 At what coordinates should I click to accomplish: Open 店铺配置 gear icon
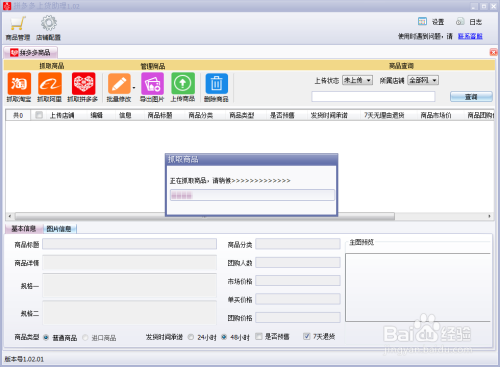(49, 23)
